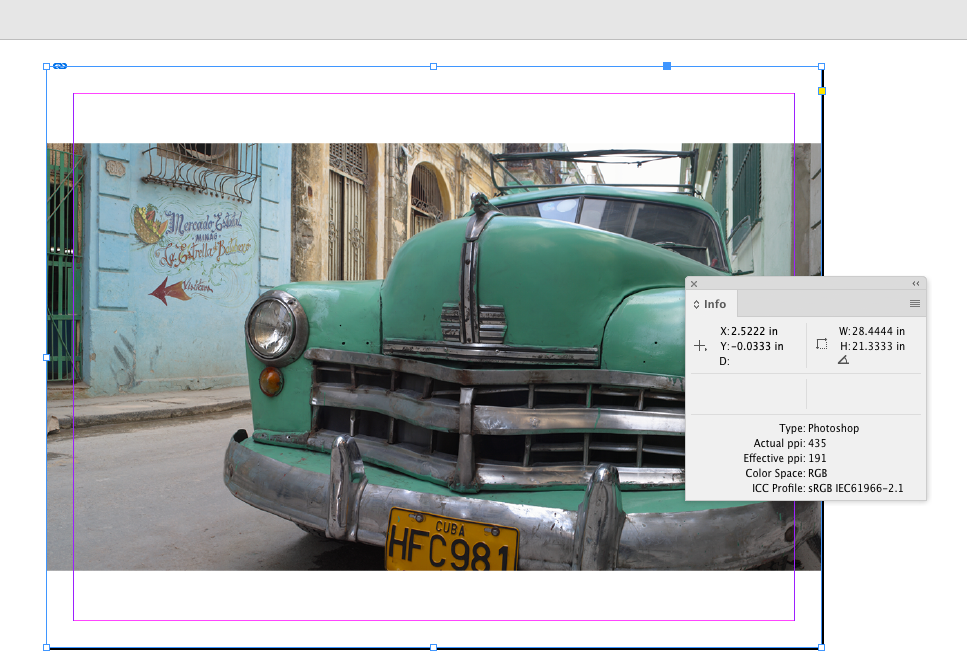Click the dimensions icon beside W and H

pos(821,344)
